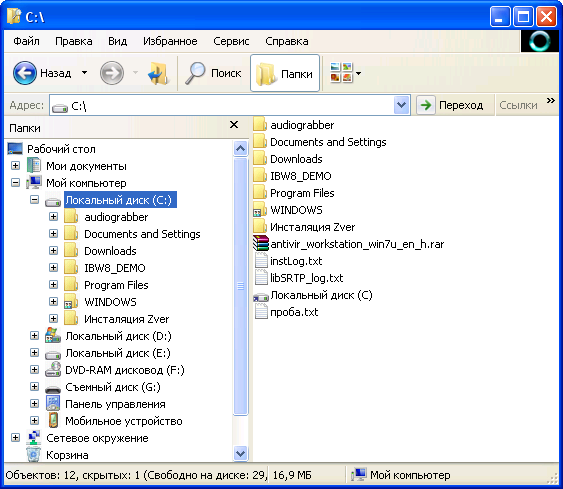Go back with the Назад arrow button
This screenshot has width=563, height=489.
click(x=42, y=73)
